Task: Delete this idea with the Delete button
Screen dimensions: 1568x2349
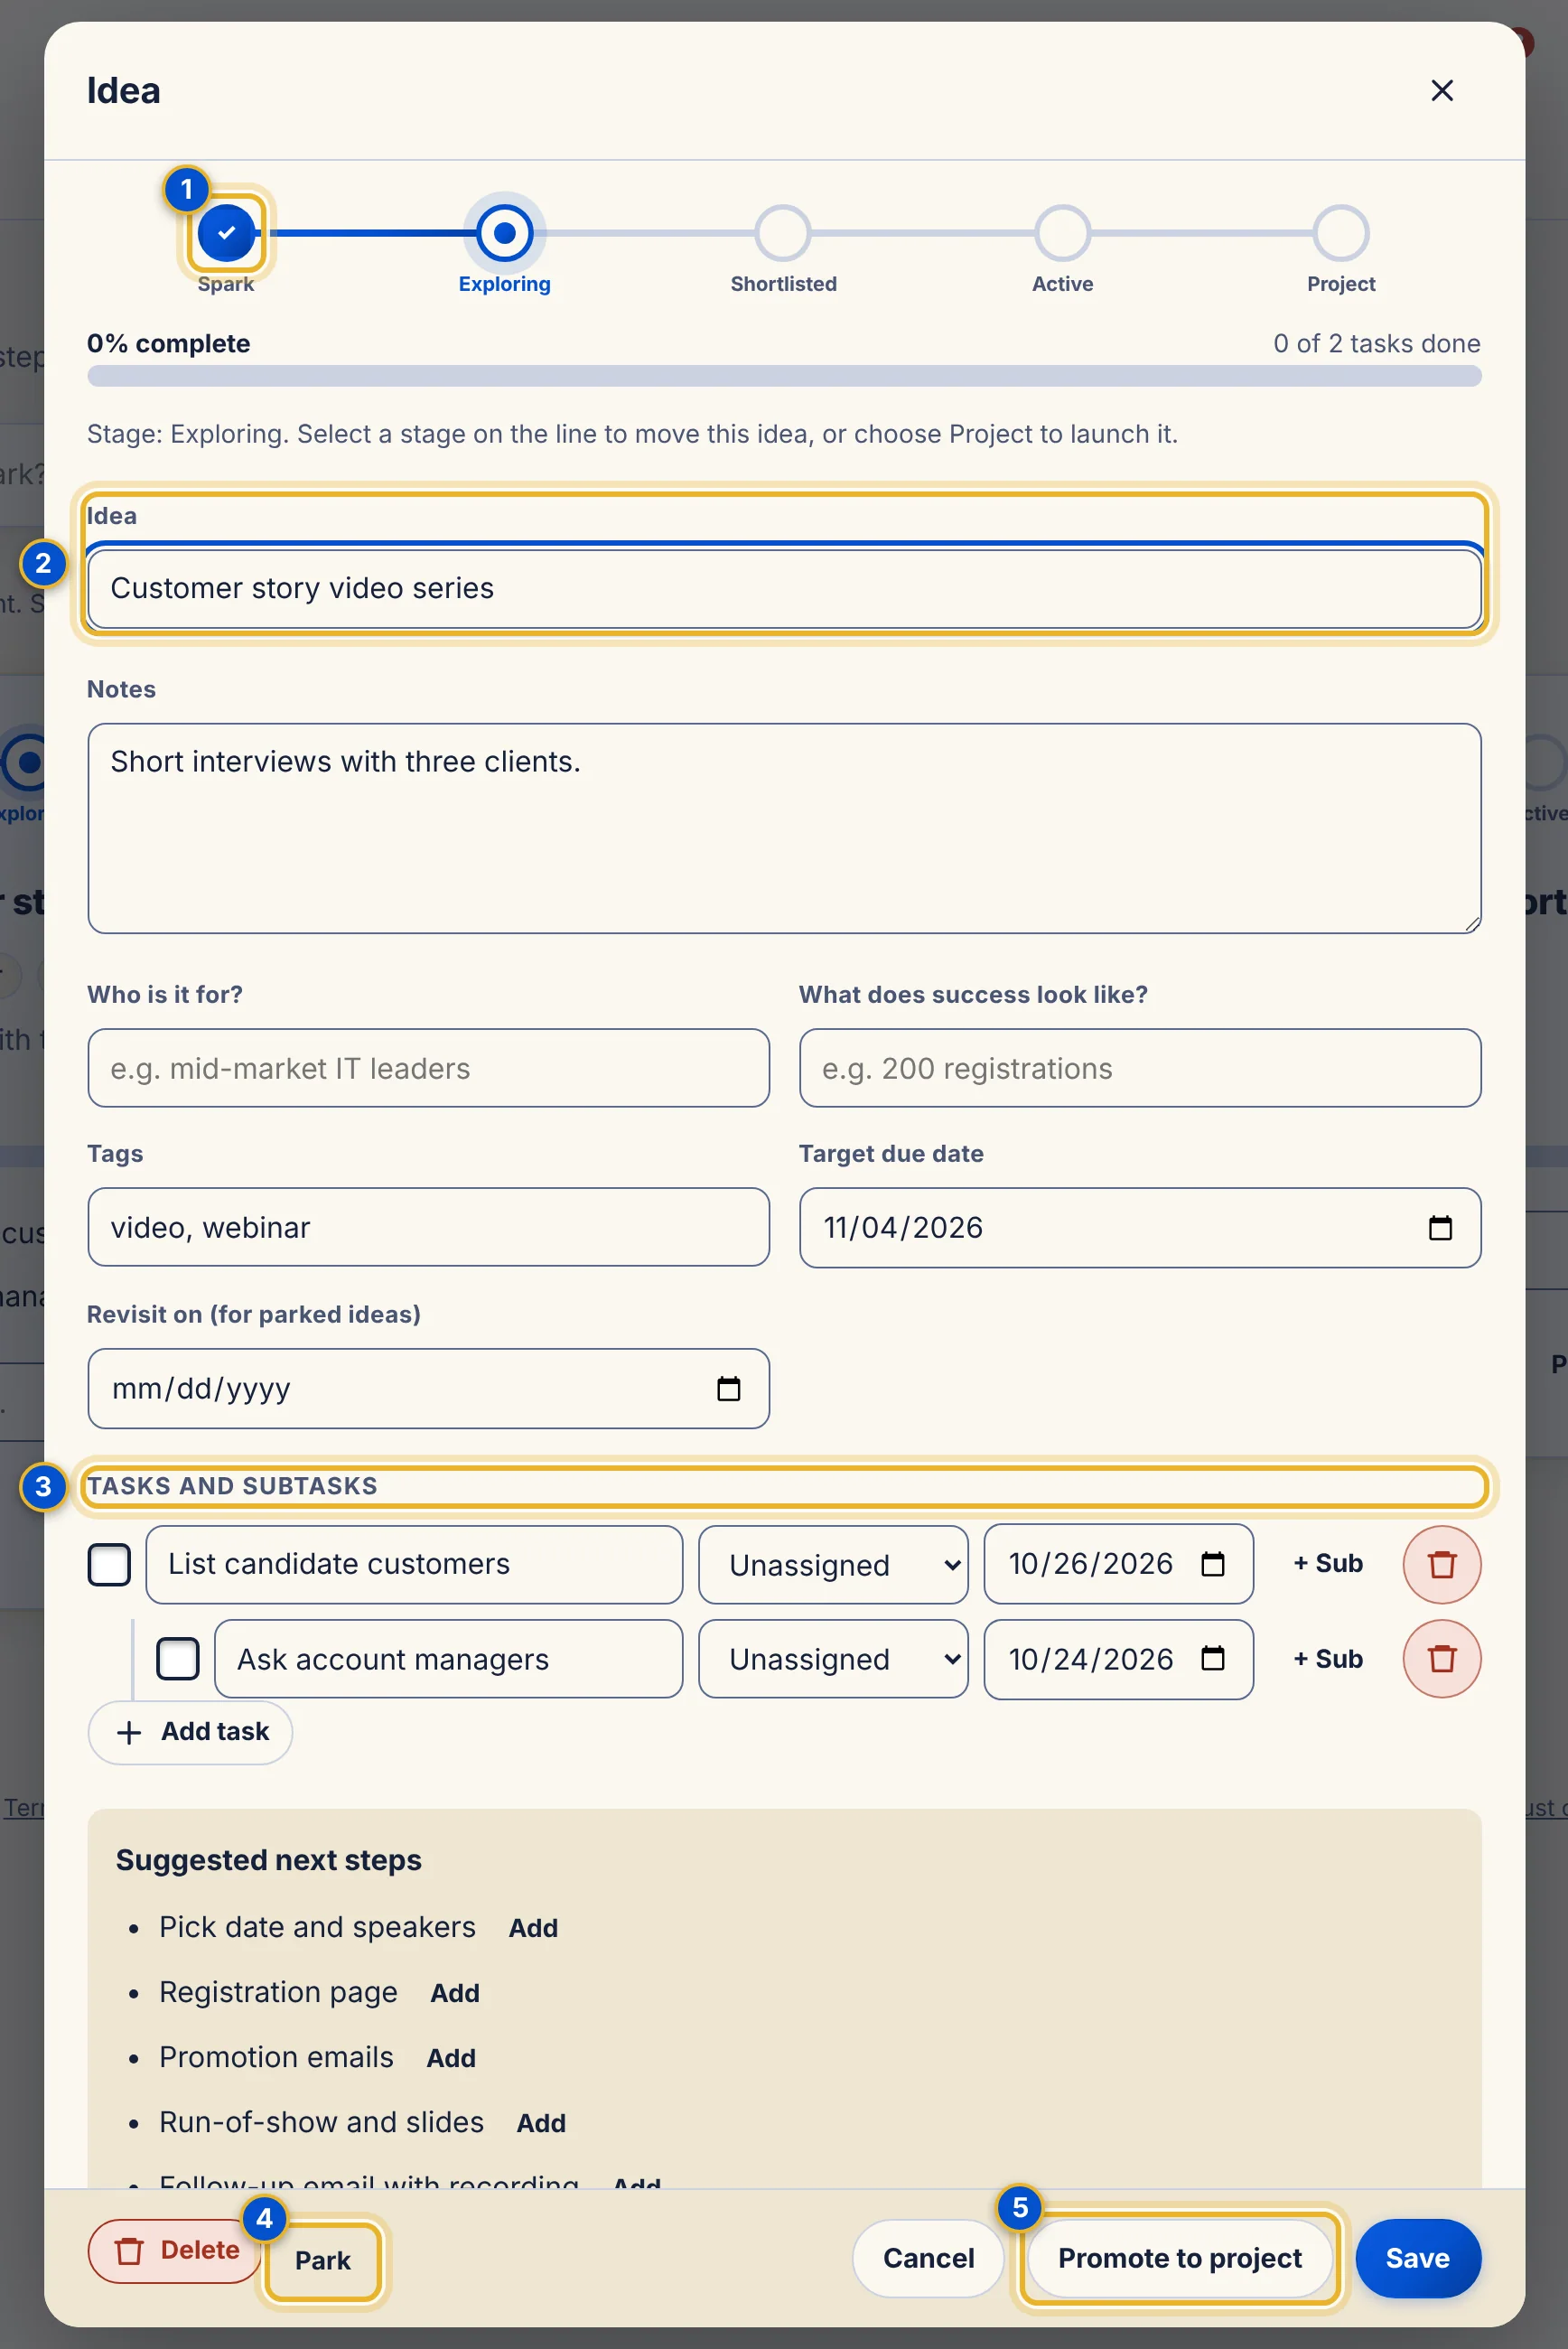Action: (x=175, y=2251)
